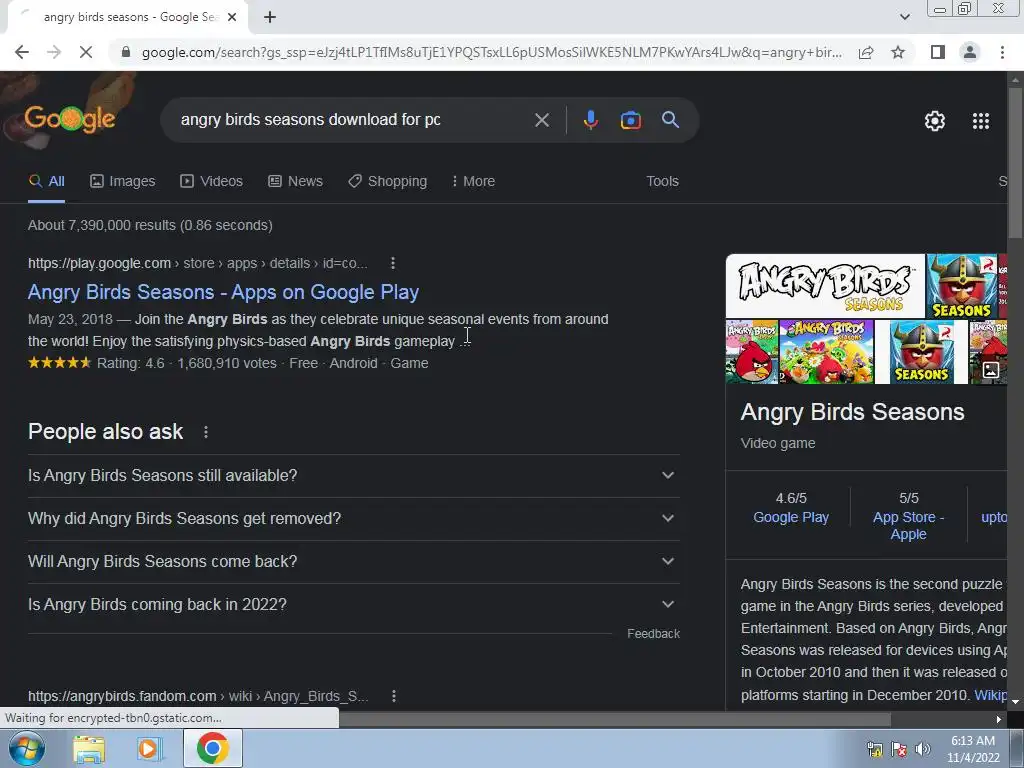Open Chrome three-dot menu
This screenshot has height=768, width=1024.
(1002, 52)
